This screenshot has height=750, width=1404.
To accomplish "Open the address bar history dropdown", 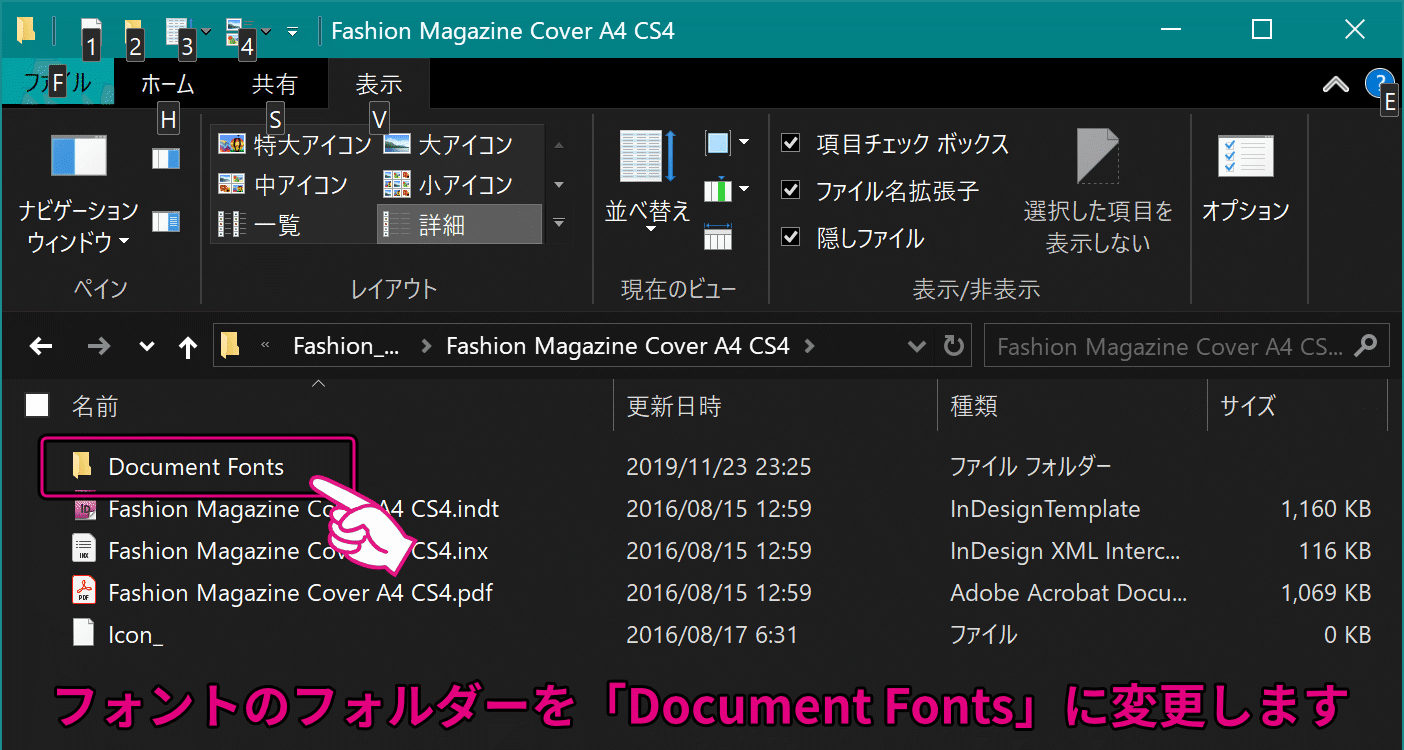I will tap(916, 347).
